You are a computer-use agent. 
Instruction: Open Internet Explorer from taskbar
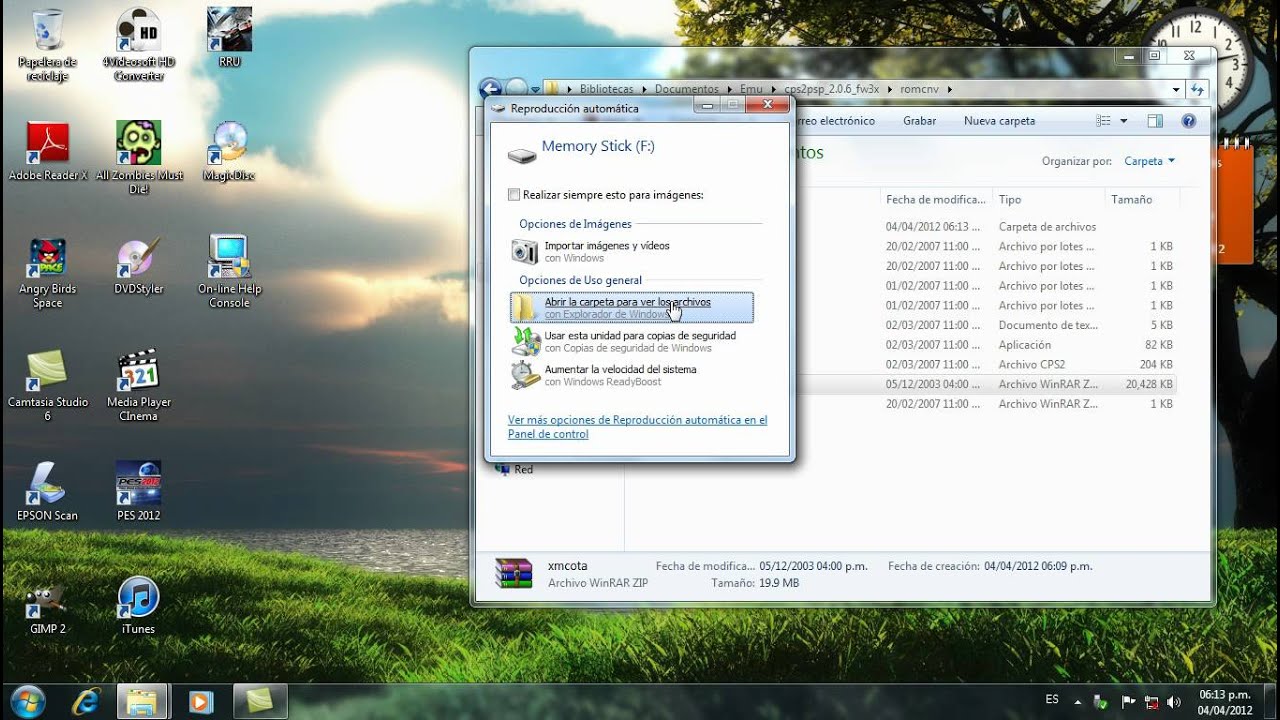point(85,701)
